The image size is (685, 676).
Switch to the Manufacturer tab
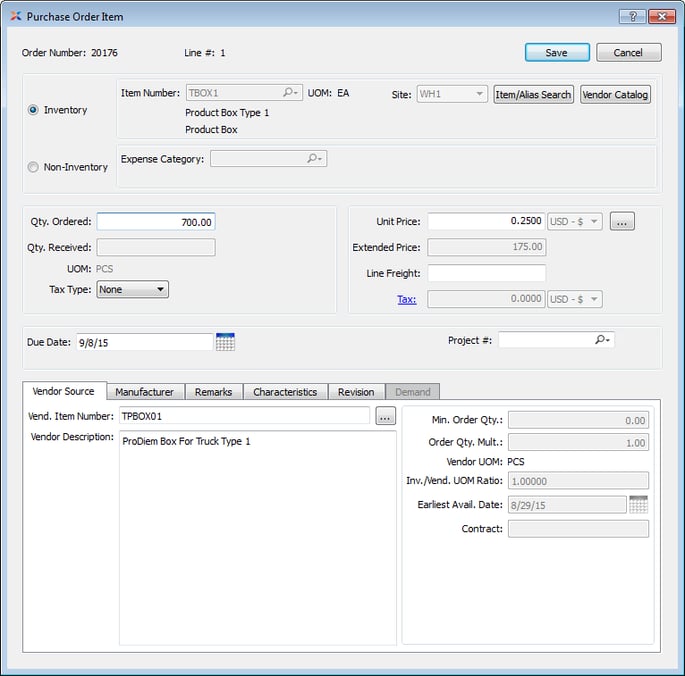[144, 392]
